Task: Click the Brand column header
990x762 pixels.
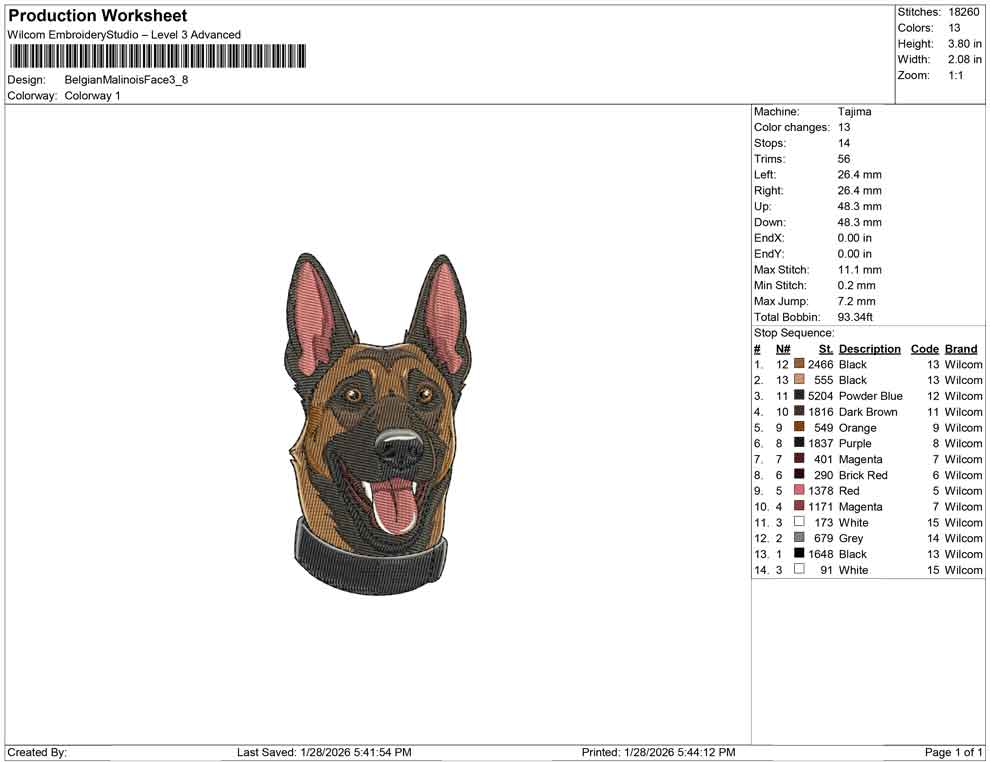Action: 960,348
